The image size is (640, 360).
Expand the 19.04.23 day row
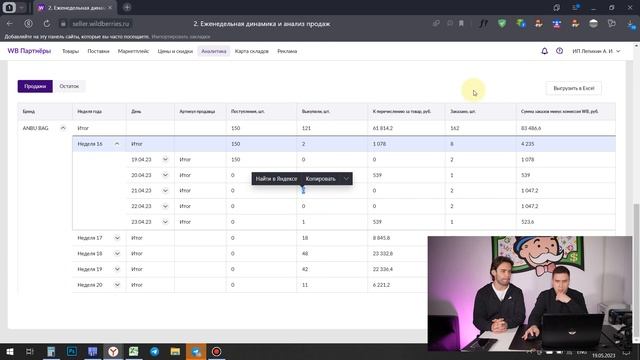pos(165,160)
